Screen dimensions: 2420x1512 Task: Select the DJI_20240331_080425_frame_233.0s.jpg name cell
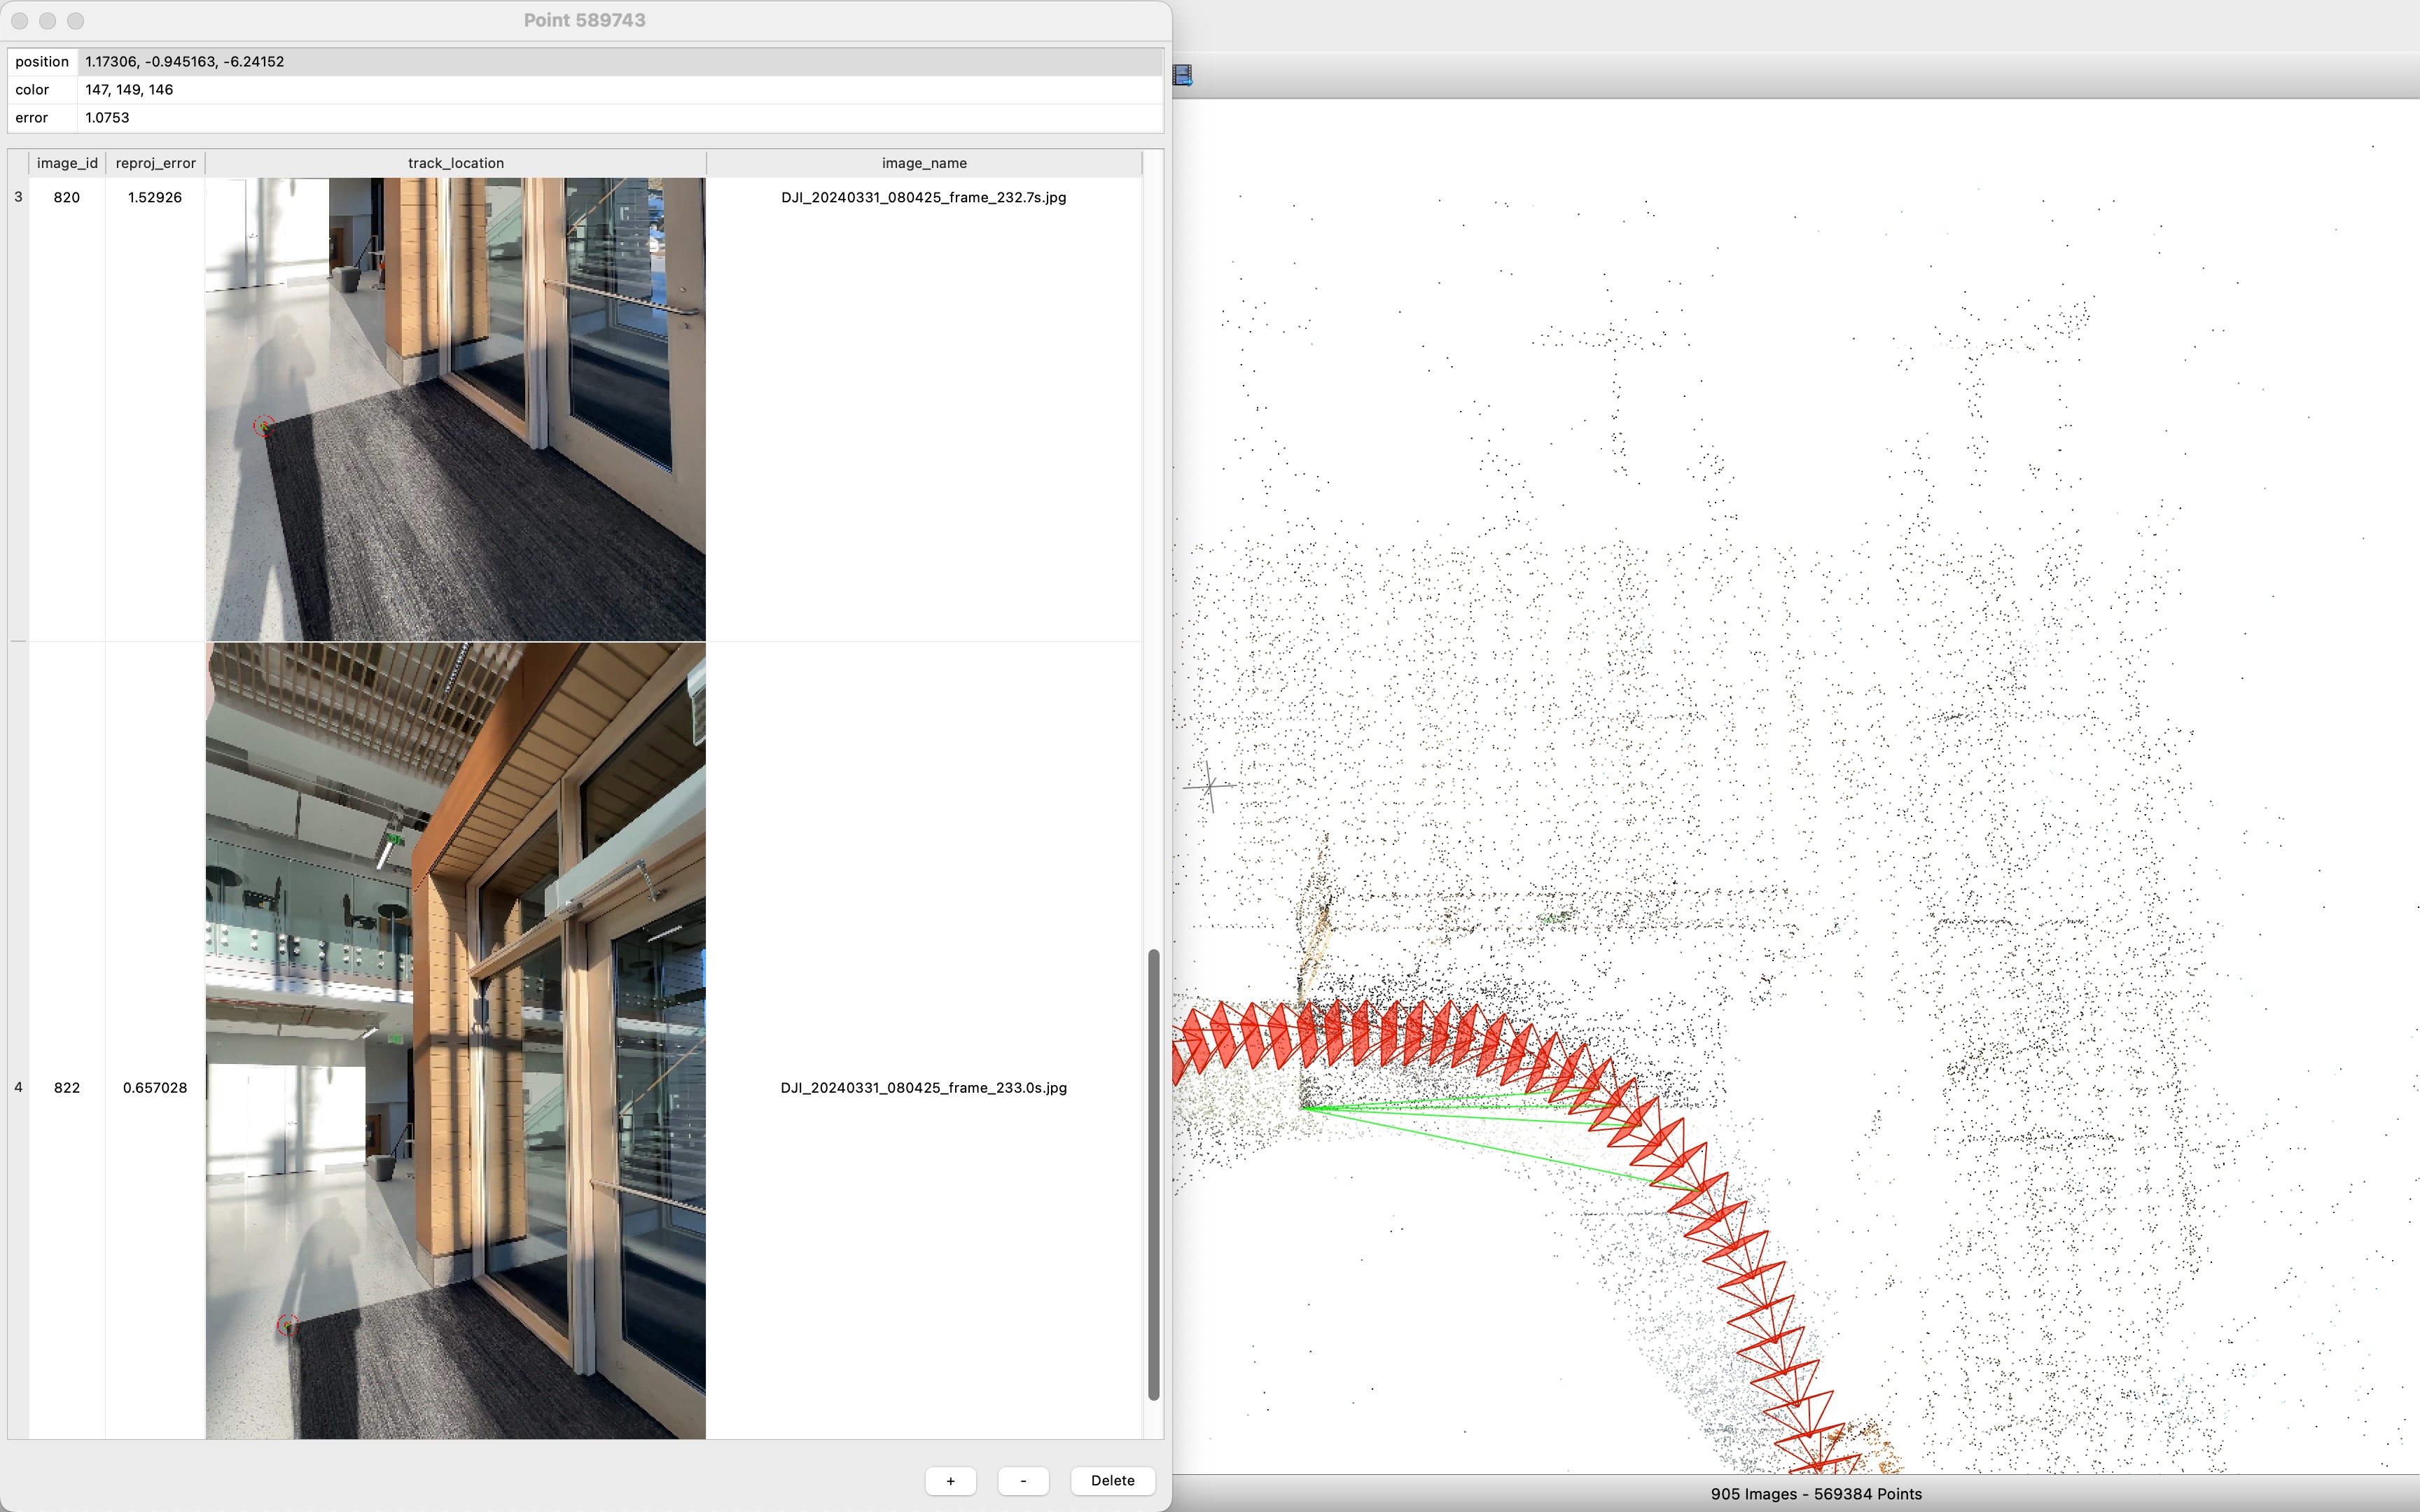pyautogui.click(x=923, y=1088)
